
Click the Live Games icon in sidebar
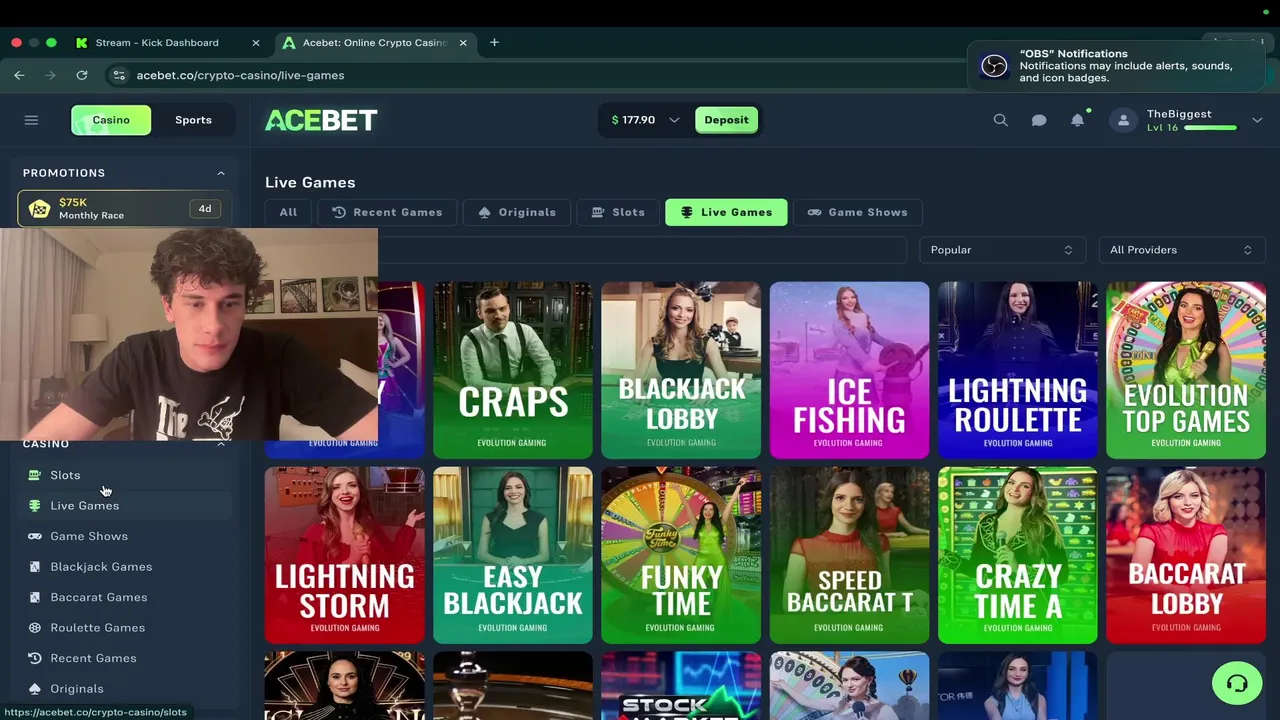35,506
